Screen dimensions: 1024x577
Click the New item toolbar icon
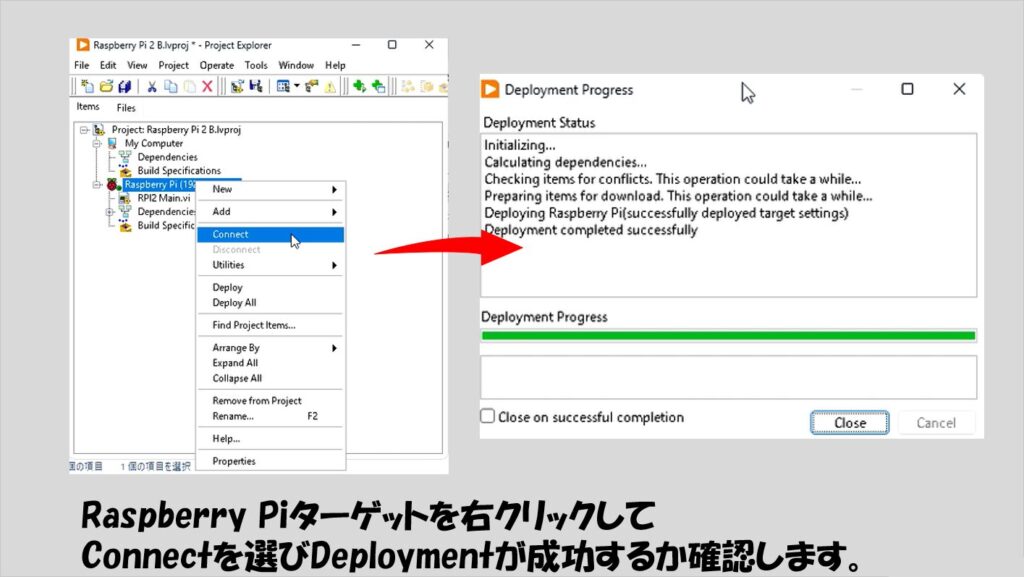coord(87,86)
